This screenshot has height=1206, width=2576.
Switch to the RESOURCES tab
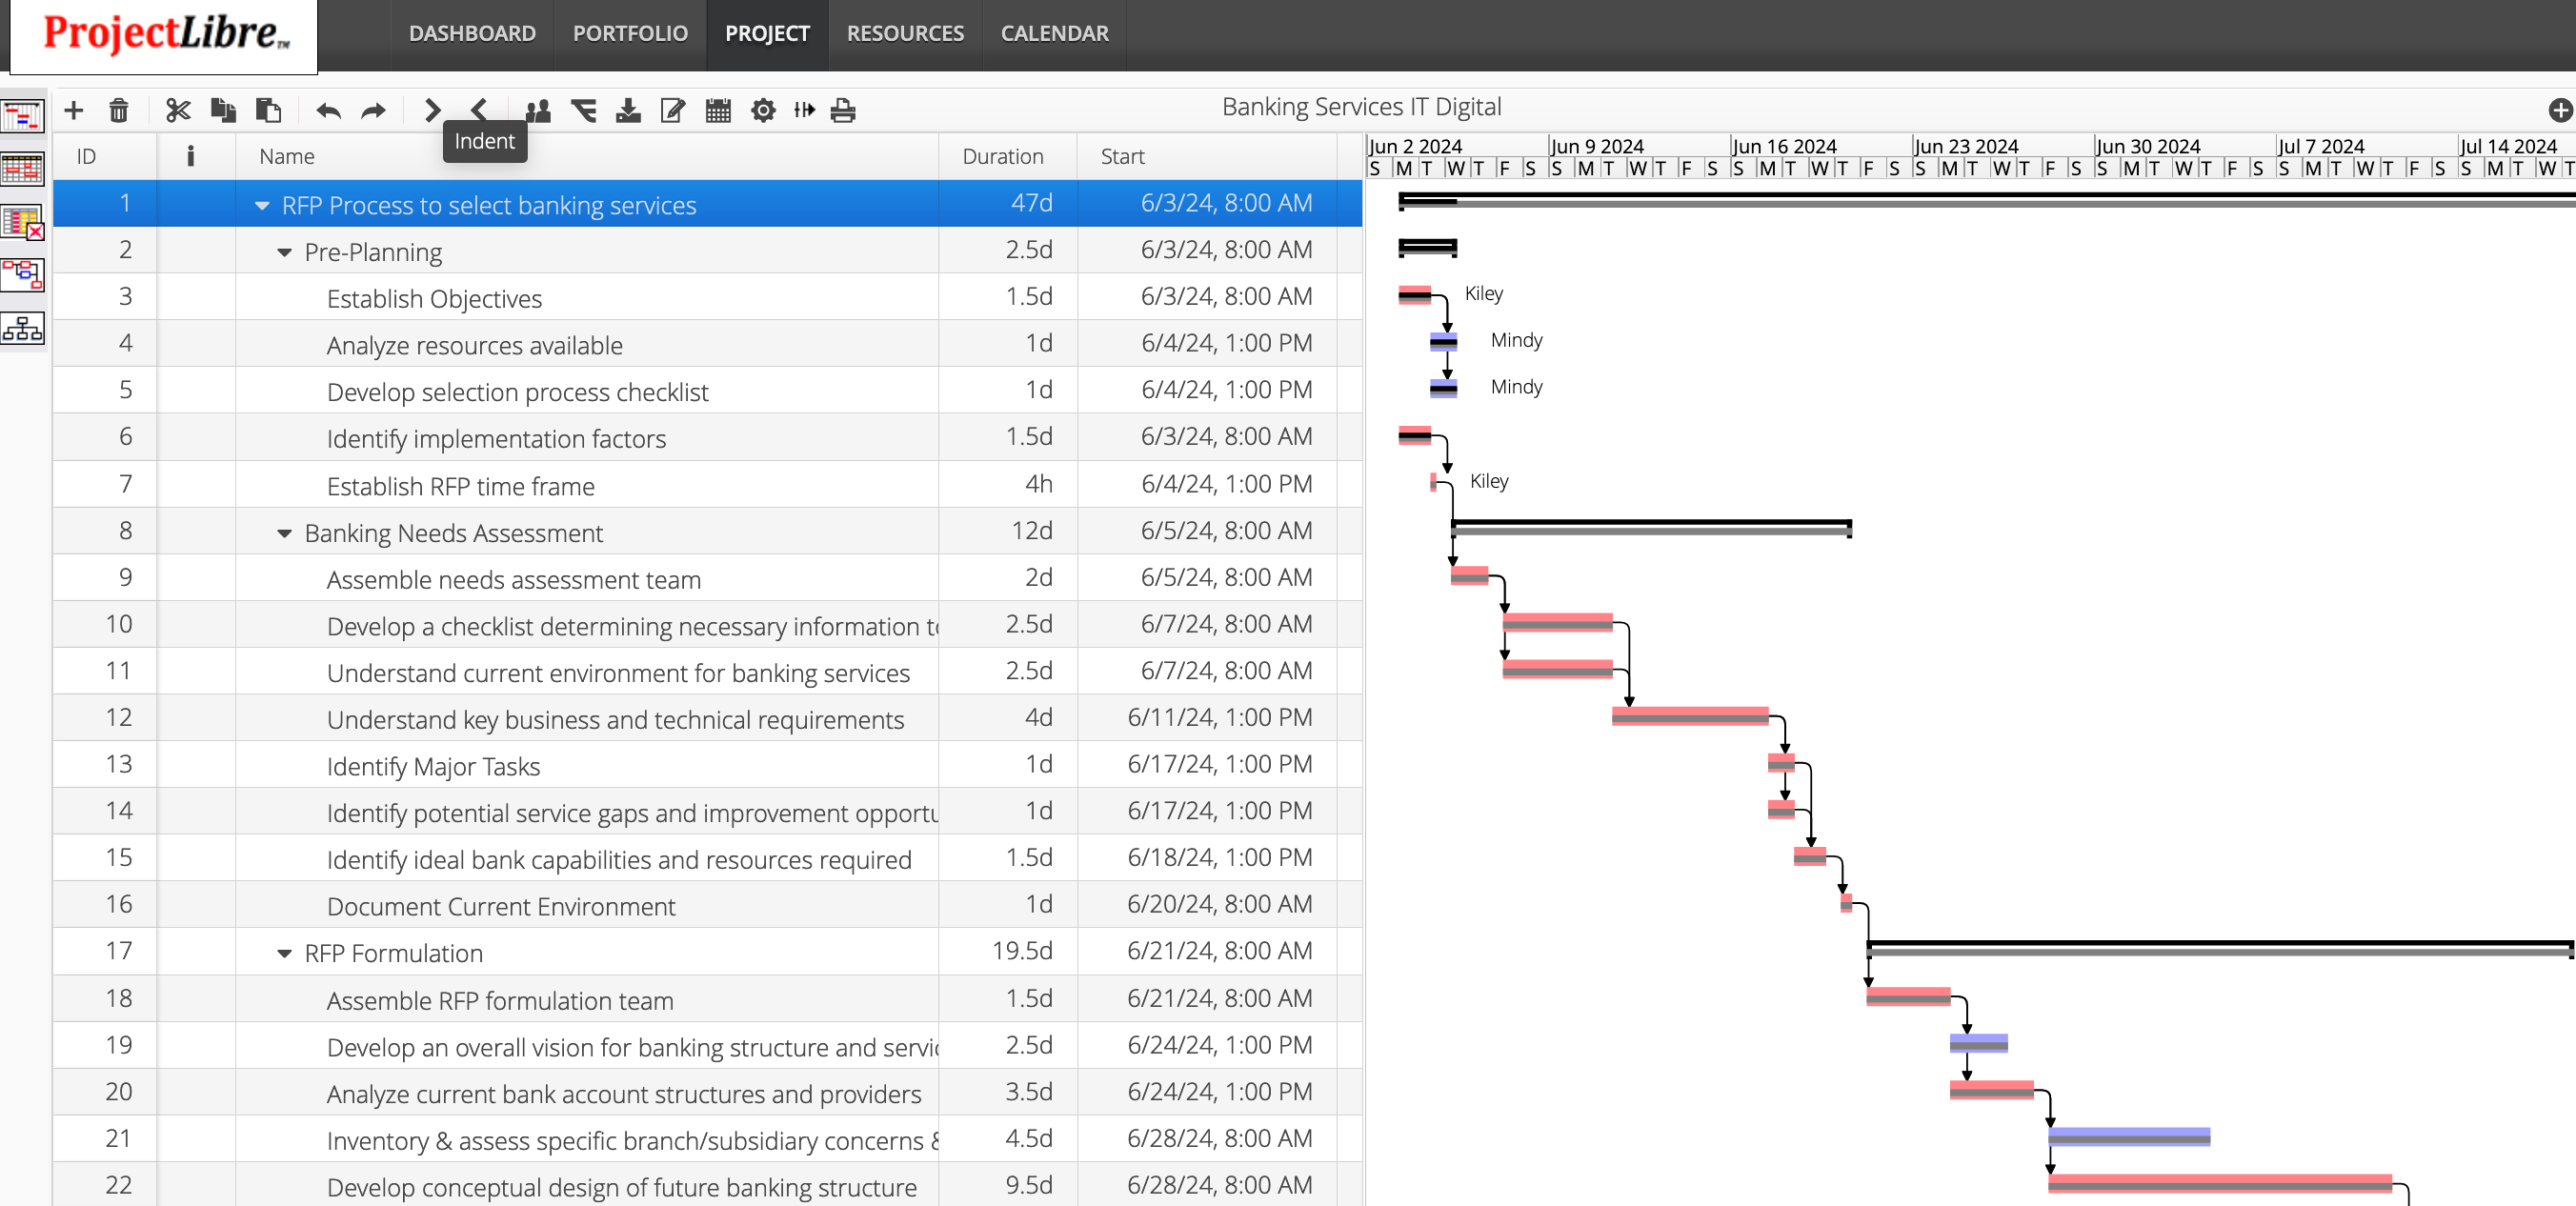pos(904,33)
